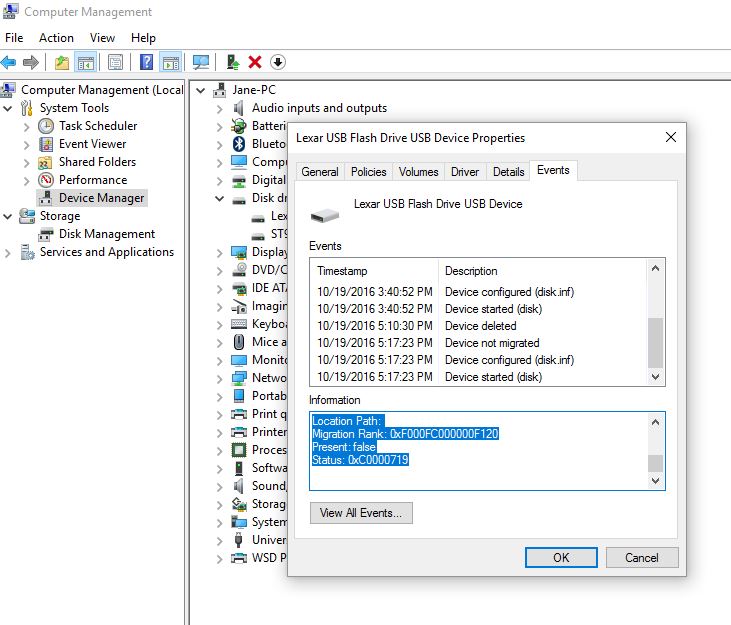Switch to the Volumes tab
This screenshot has width=731, height=625.
419,172
